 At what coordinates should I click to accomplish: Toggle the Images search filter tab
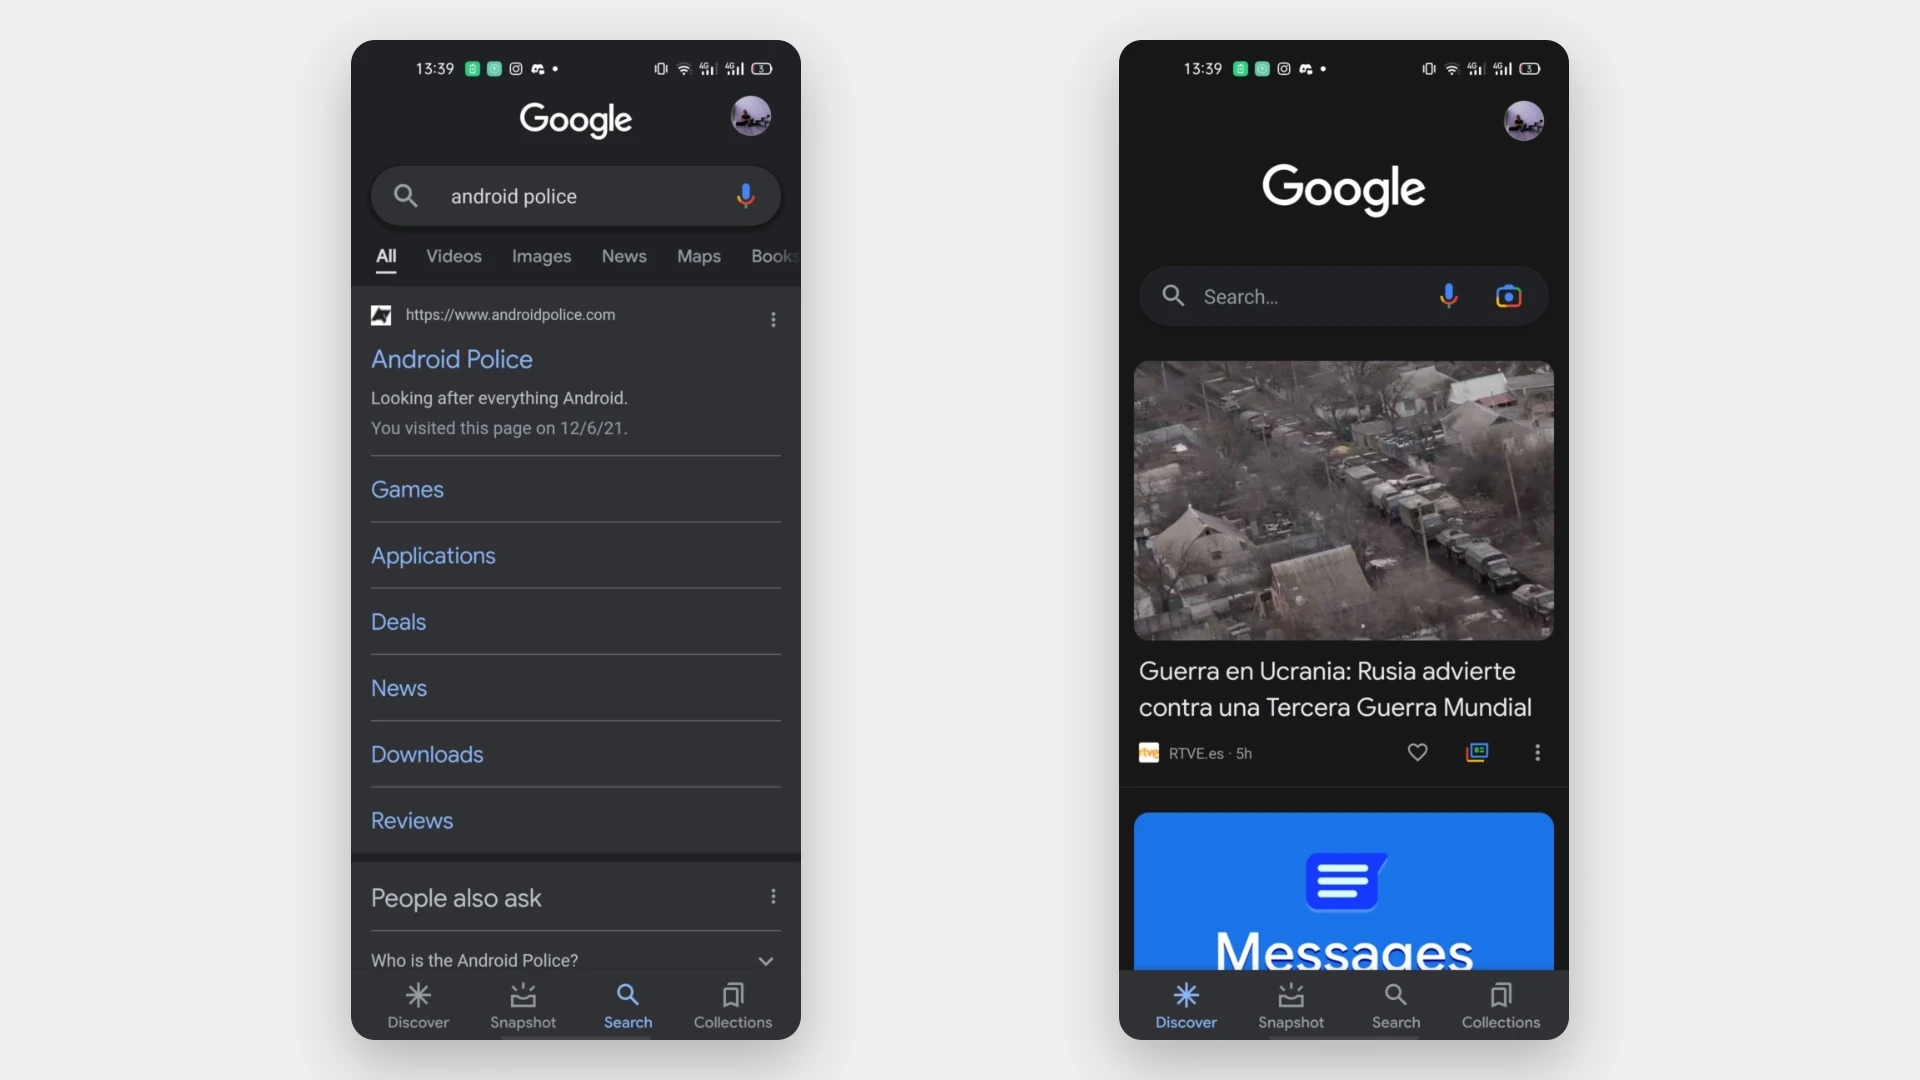[x=542, y=255]
